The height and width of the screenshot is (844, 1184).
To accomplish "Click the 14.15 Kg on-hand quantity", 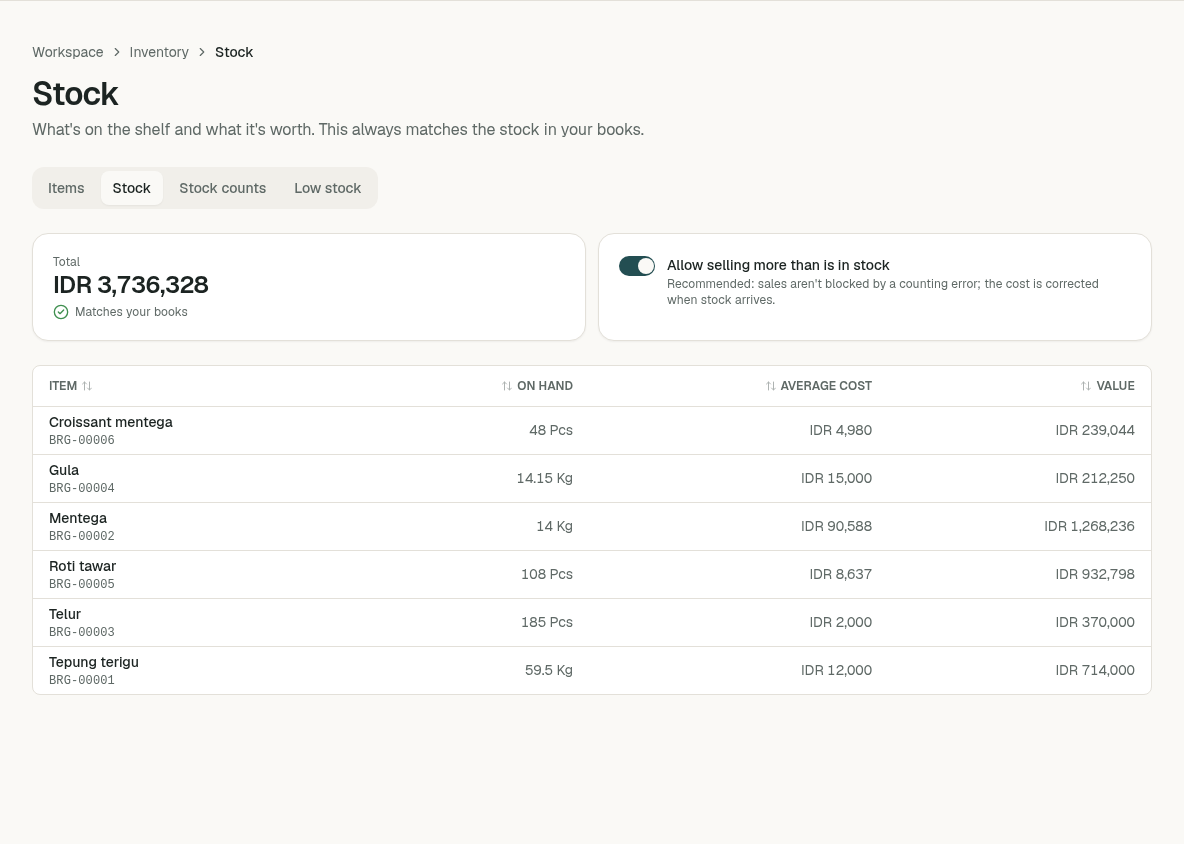I will 544,478.
